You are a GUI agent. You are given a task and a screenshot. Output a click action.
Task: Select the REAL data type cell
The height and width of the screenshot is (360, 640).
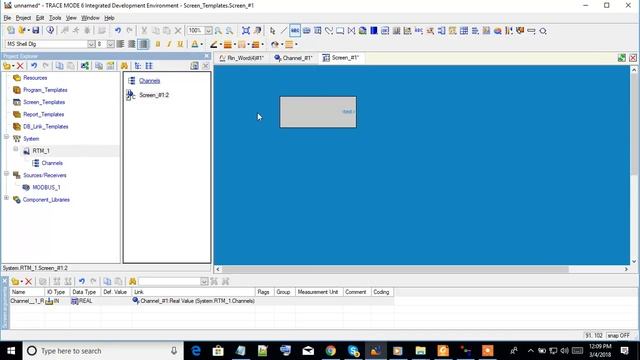85,301
